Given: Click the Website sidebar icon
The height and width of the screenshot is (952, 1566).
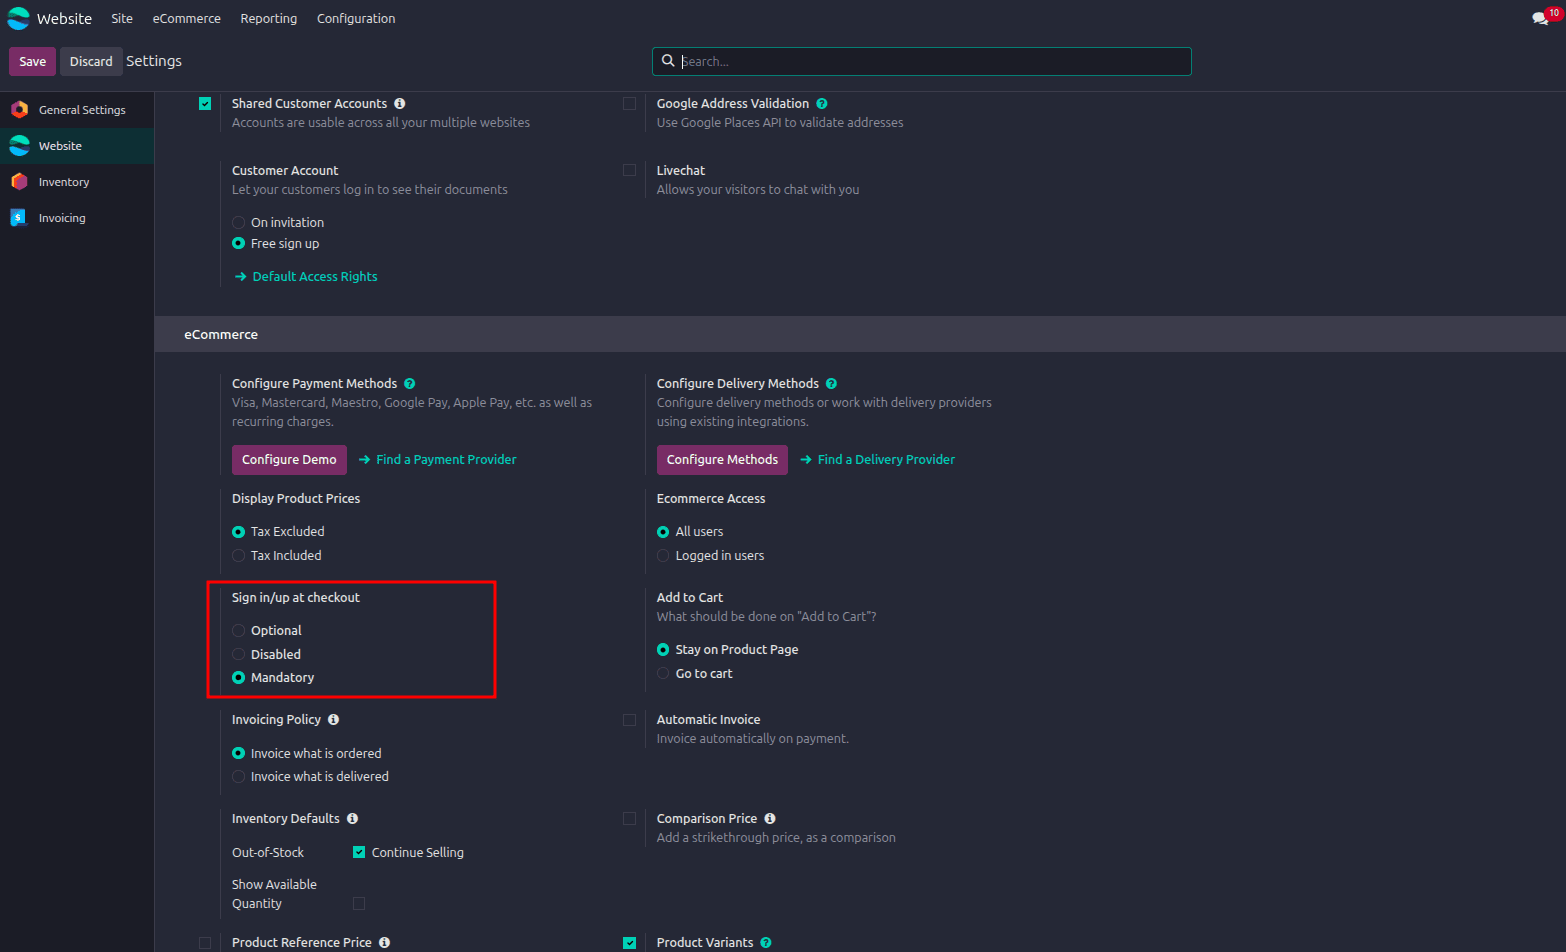Looking at the screenshot, I should point(19,145).
